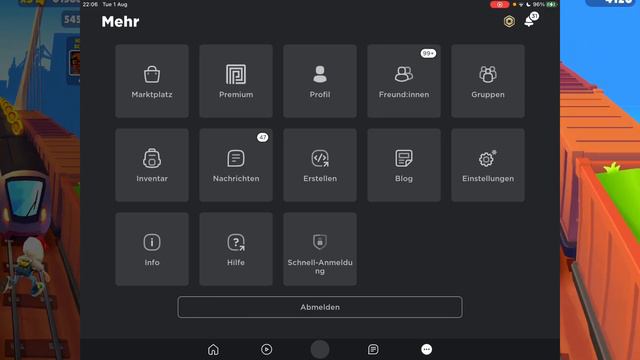640x360 pixels.
Task: Open the Schnell-Anmeldung tile
Action: point(320,249)
